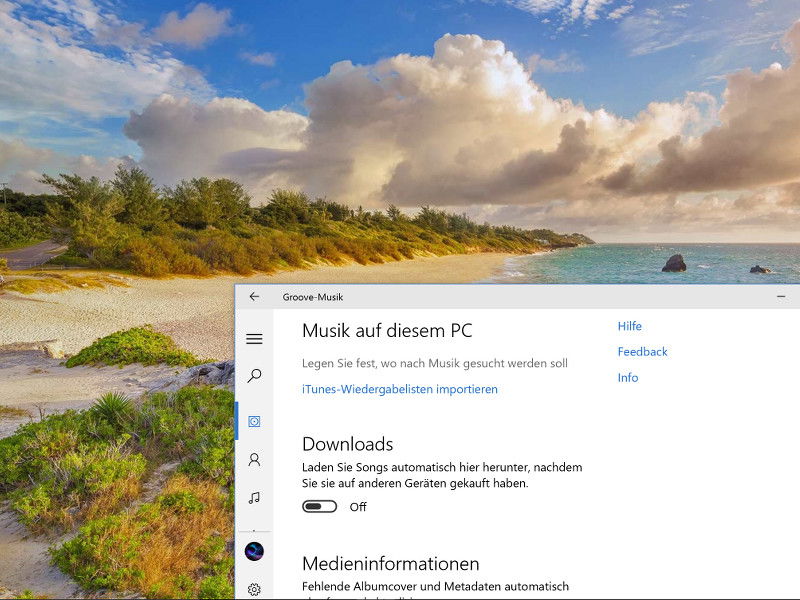
Task: Click 'Fehlende Albumcover und Metadaten automatisch' text
Action: 435,586
